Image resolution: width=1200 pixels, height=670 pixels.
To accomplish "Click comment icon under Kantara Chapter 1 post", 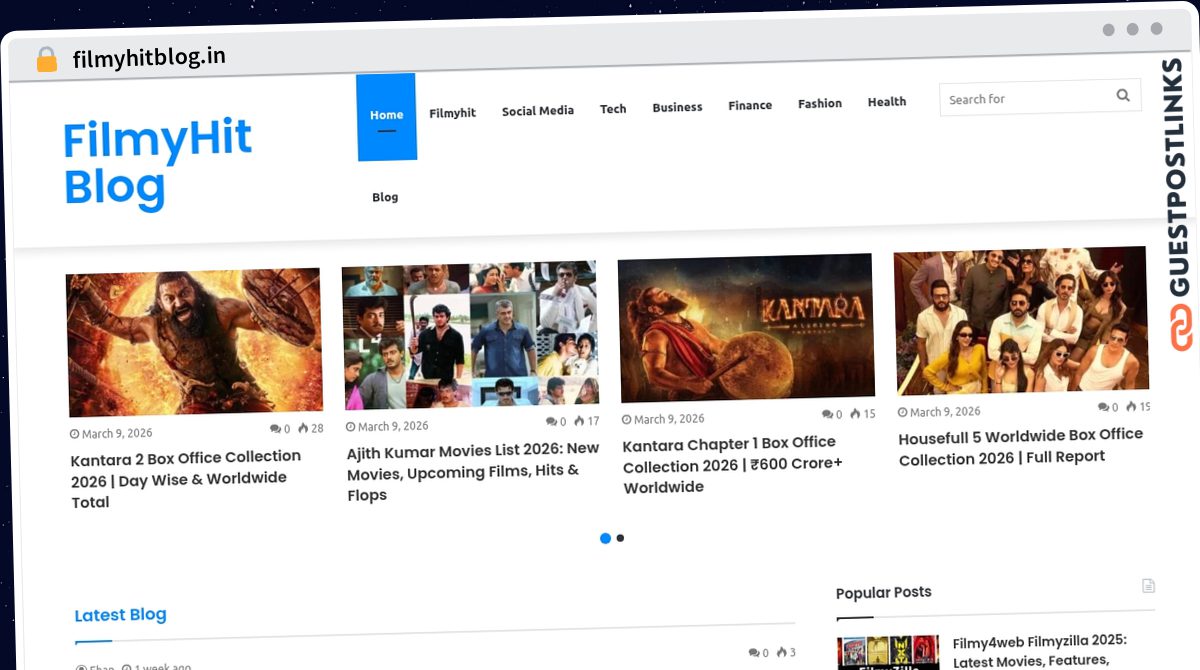I will click(x=827, y=414).
